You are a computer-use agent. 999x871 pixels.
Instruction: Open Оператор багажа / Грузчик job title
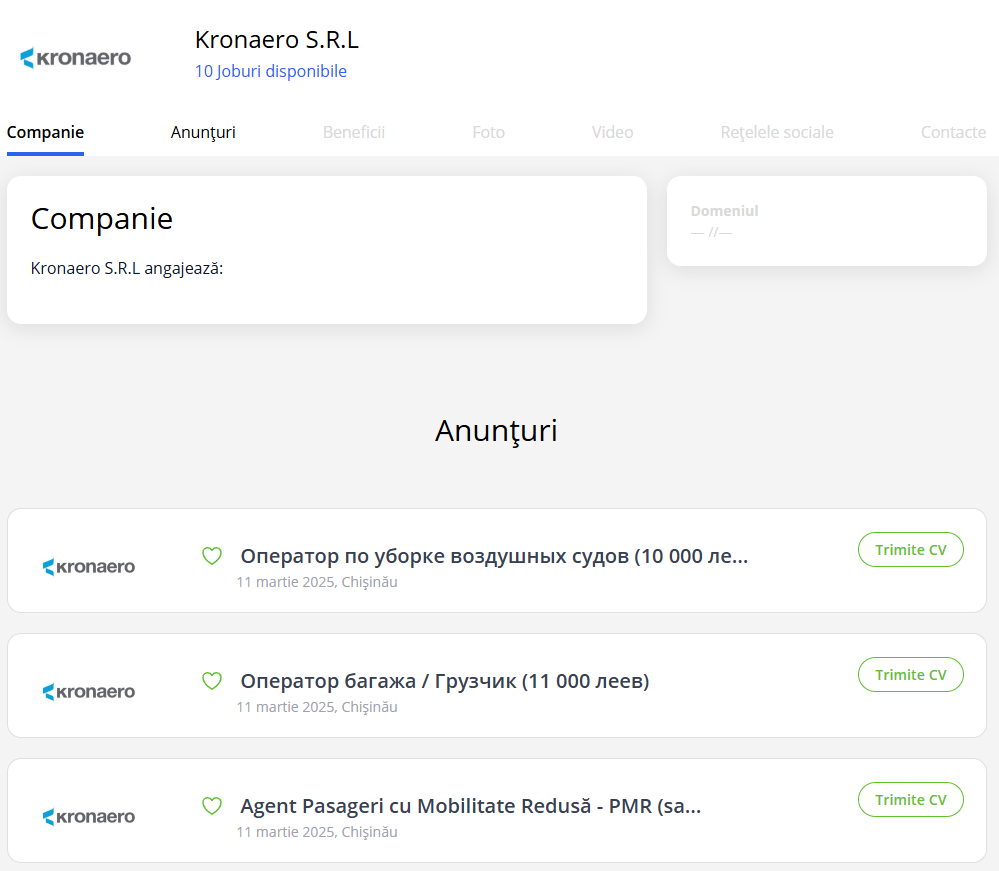[x=445, y=681]
